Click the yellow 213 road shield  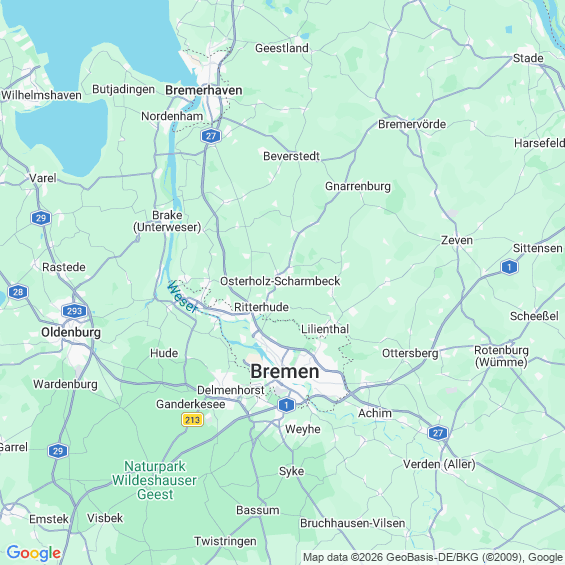(192, 420)
